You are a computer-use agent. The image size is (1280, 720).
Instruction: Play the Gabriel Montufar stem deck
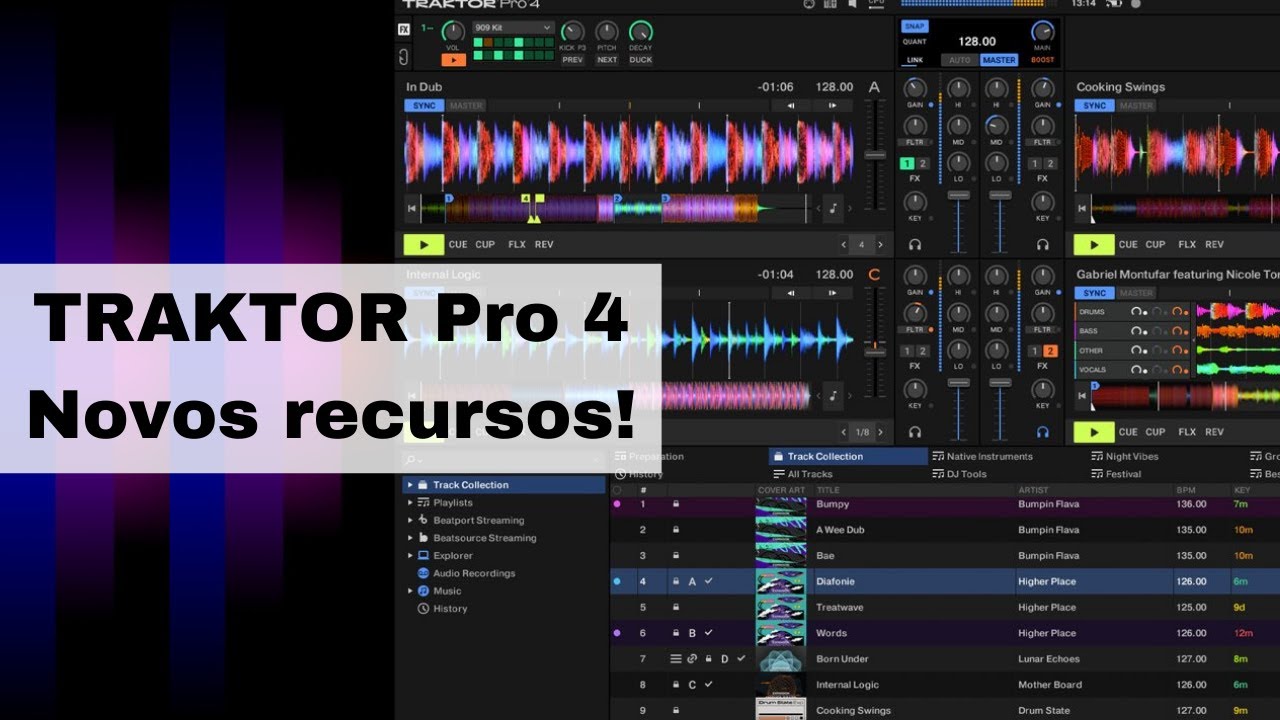(1094, 432)
